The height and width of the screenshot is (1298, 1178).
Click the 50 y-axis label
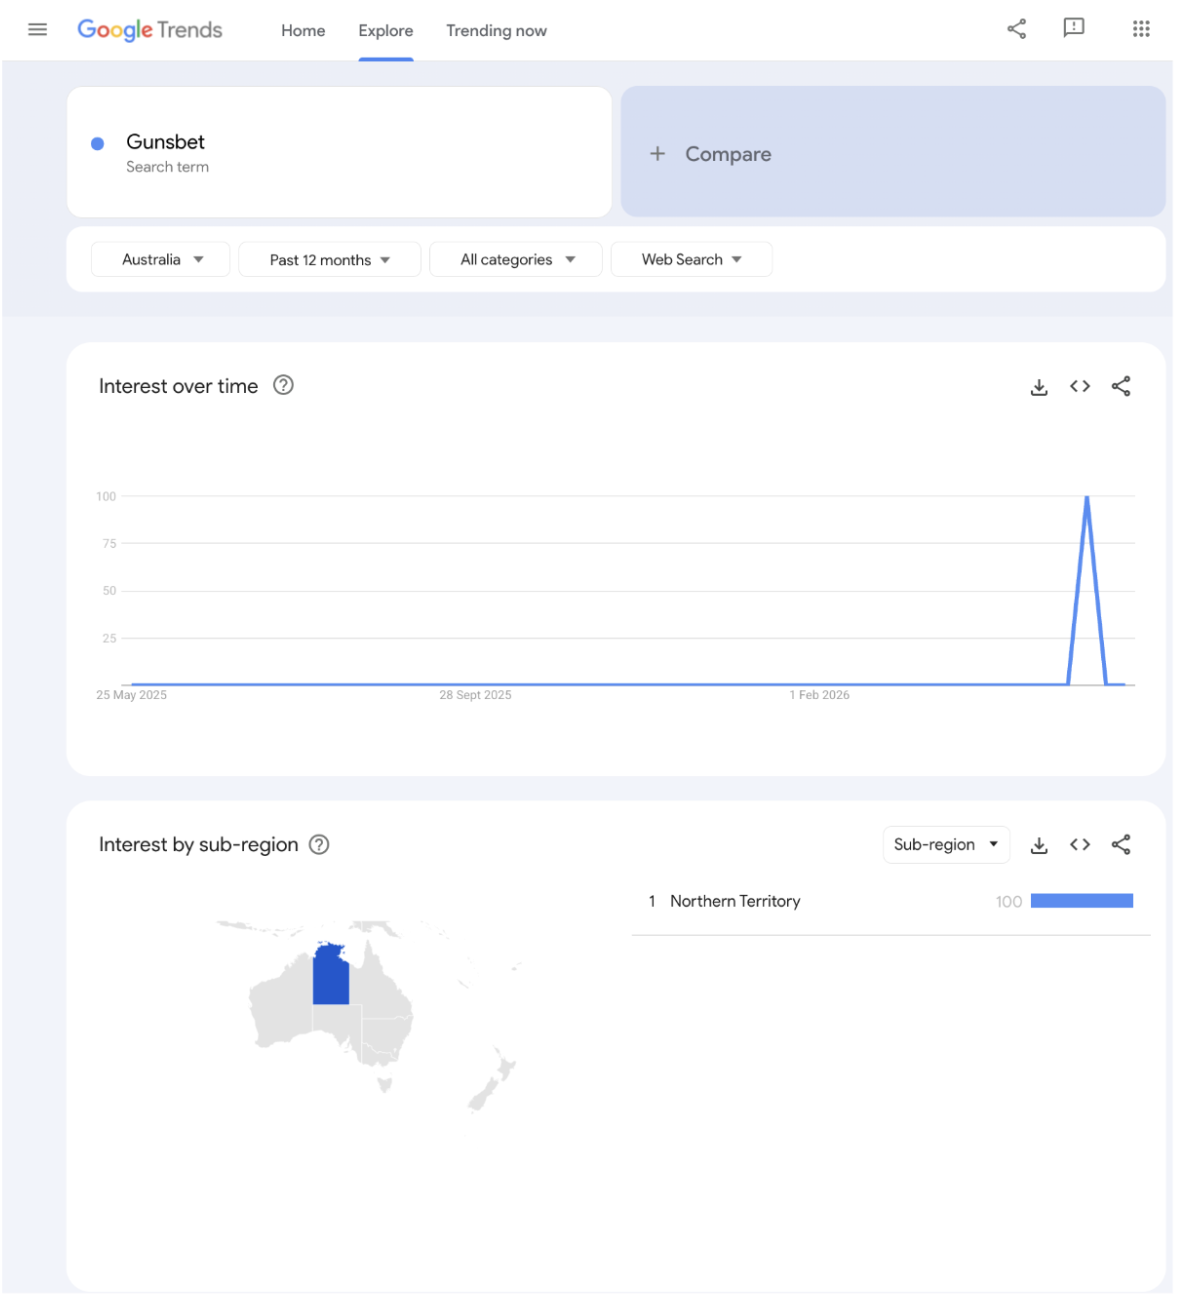tap(109, 591)
